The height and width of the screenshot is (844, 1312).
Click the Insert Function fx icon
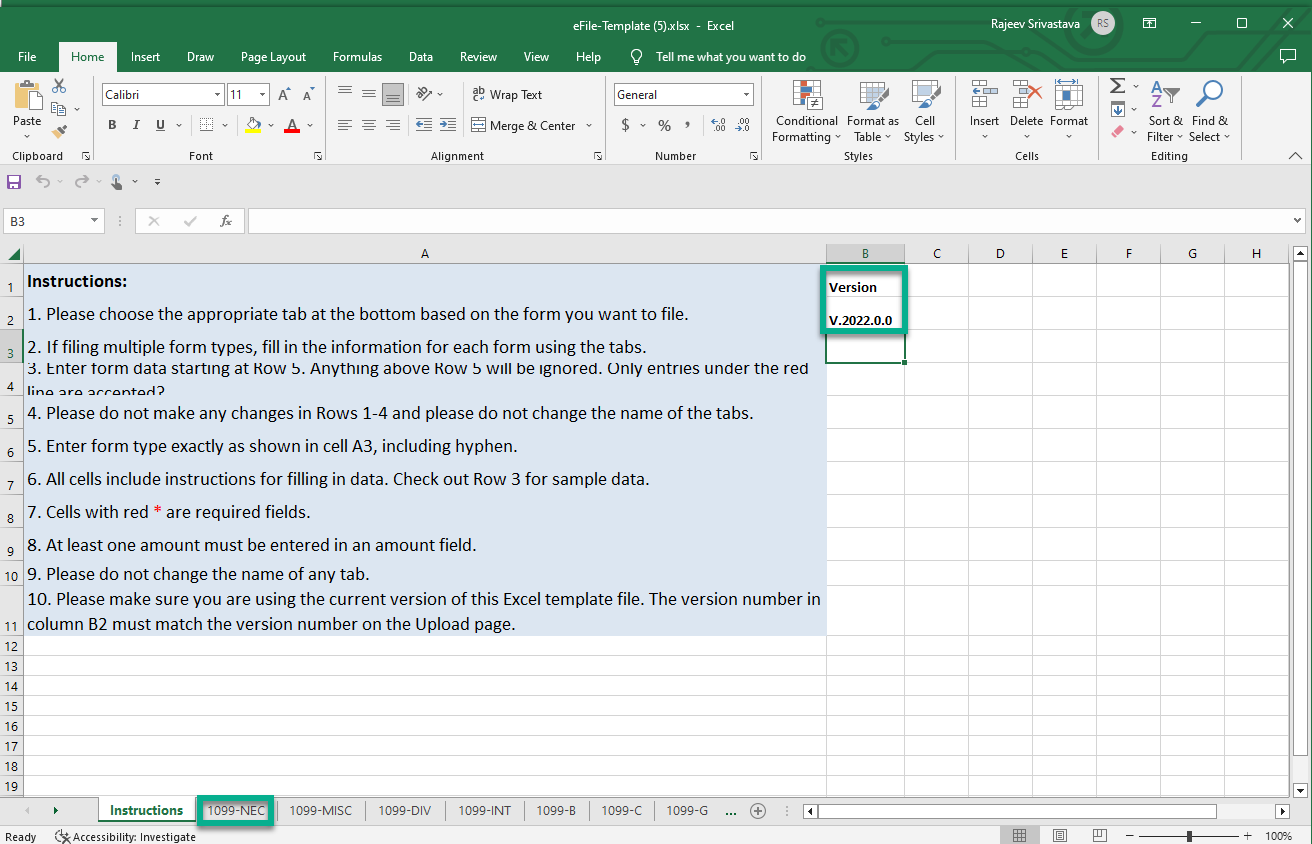coord(226,221)
